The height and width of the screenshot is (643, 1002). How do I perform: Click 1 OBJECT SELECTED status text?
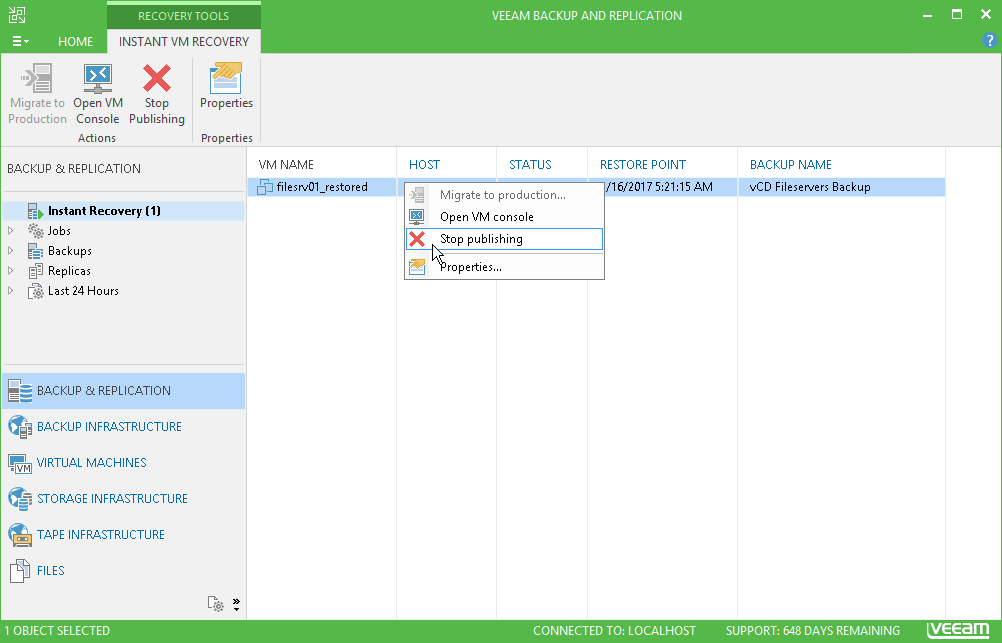pos(58,631)
